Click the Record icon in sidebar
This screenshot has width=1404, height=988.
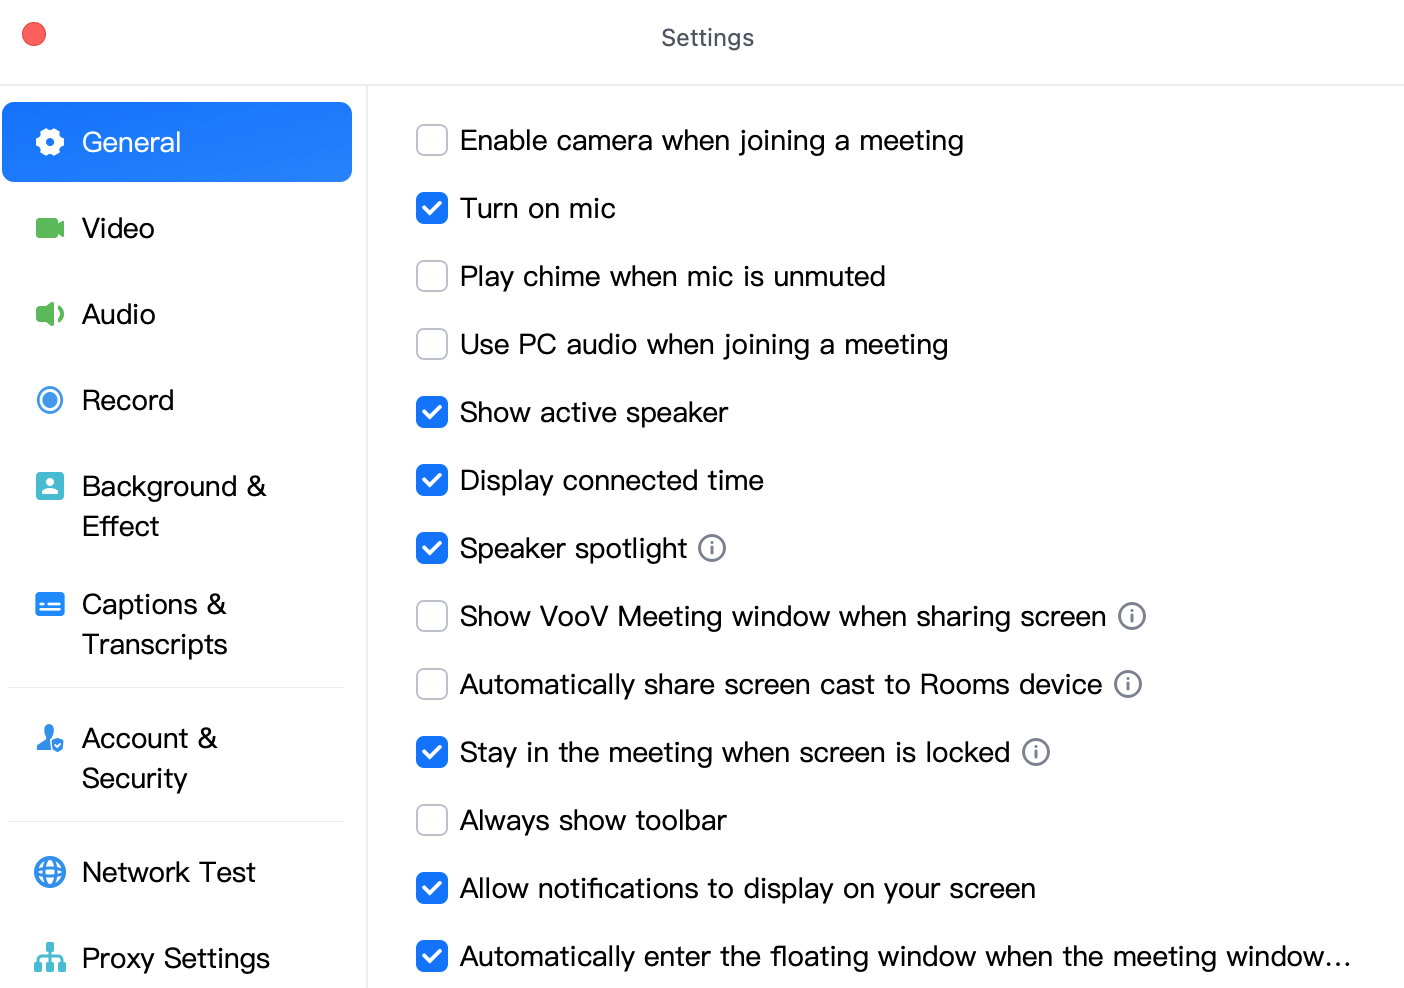pyautogui.click(x=48, y=400)
